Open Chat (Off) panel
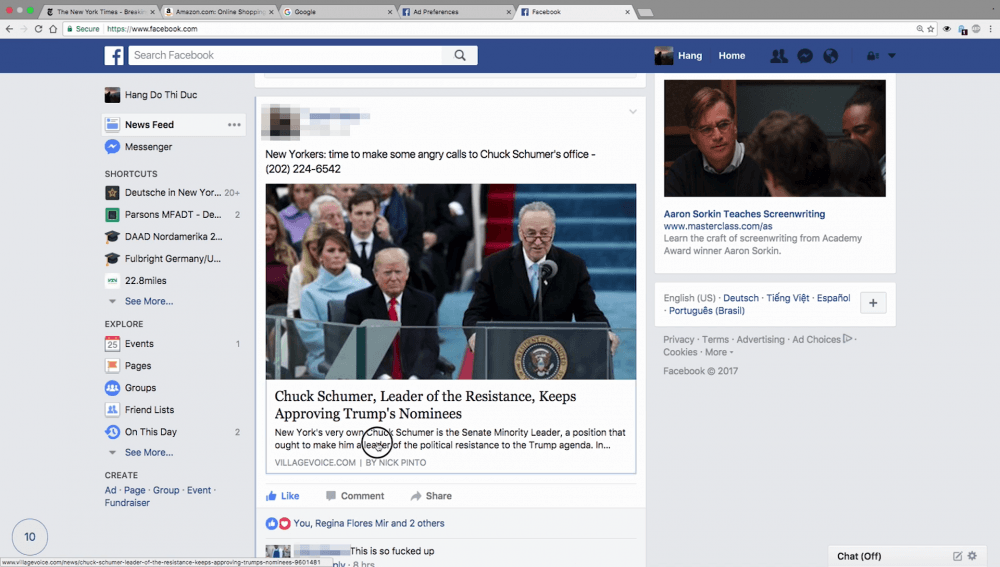 [858, 556]
